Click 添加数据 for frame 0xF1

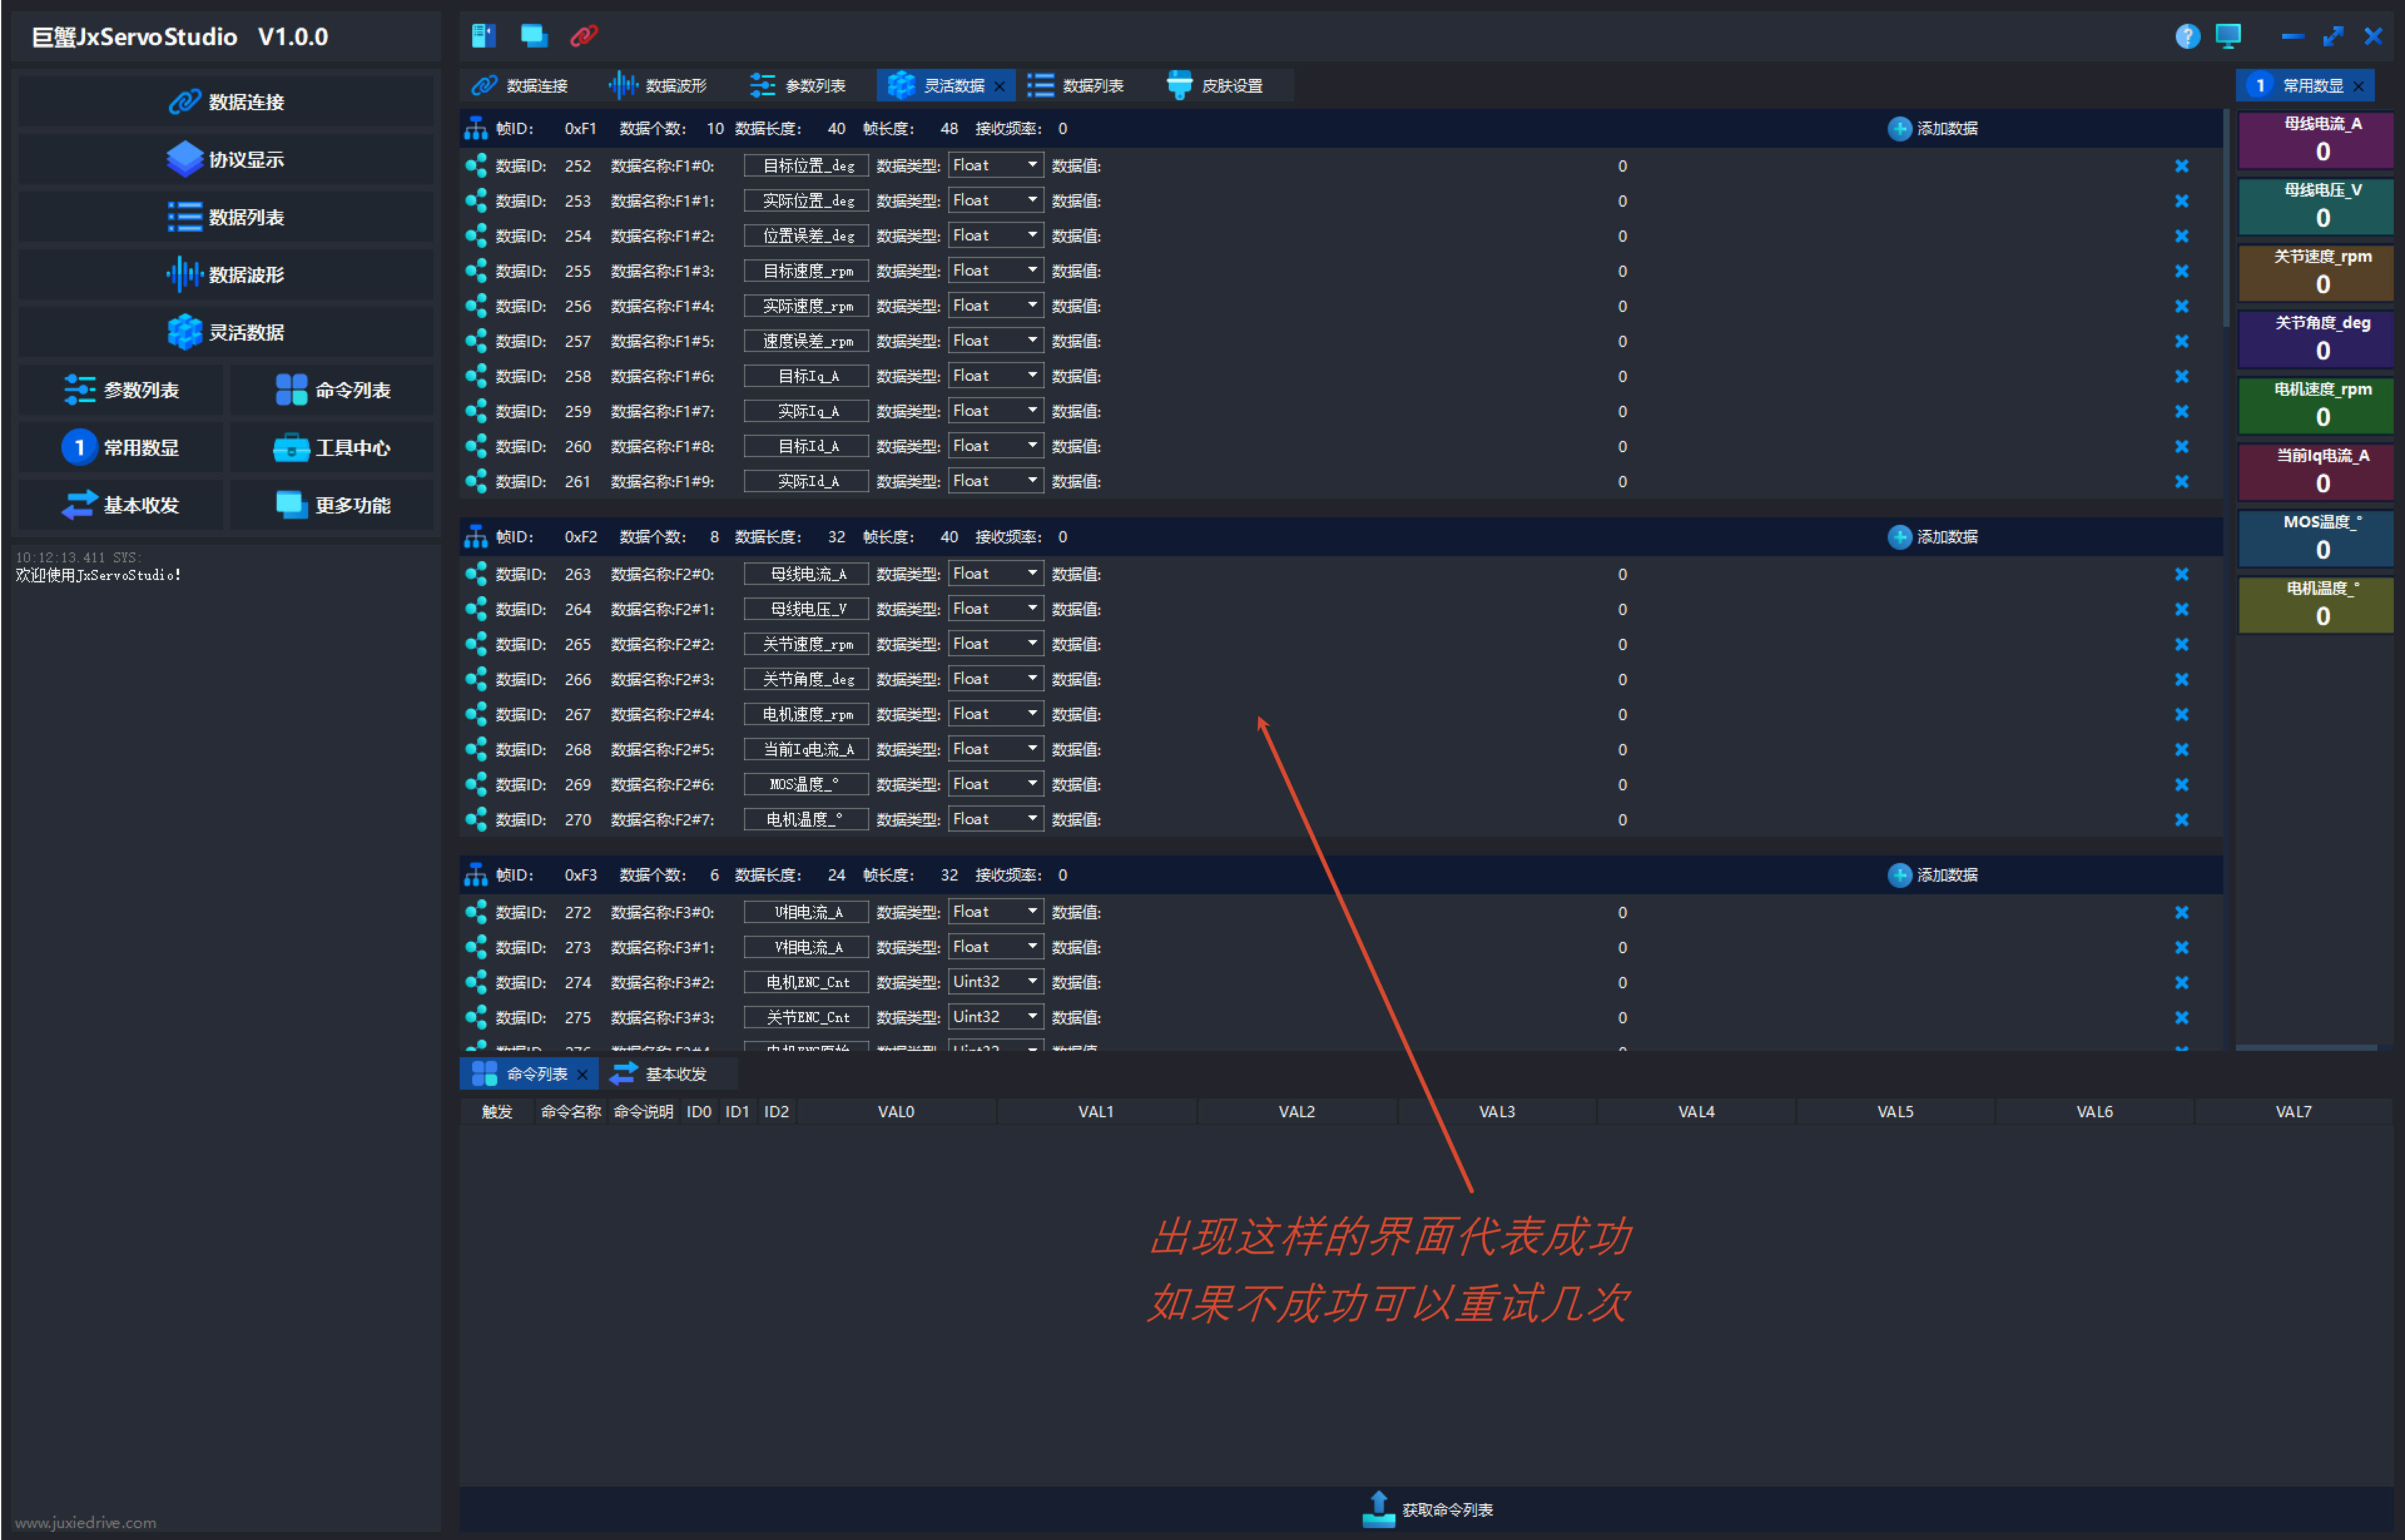tap(1933, 129)
